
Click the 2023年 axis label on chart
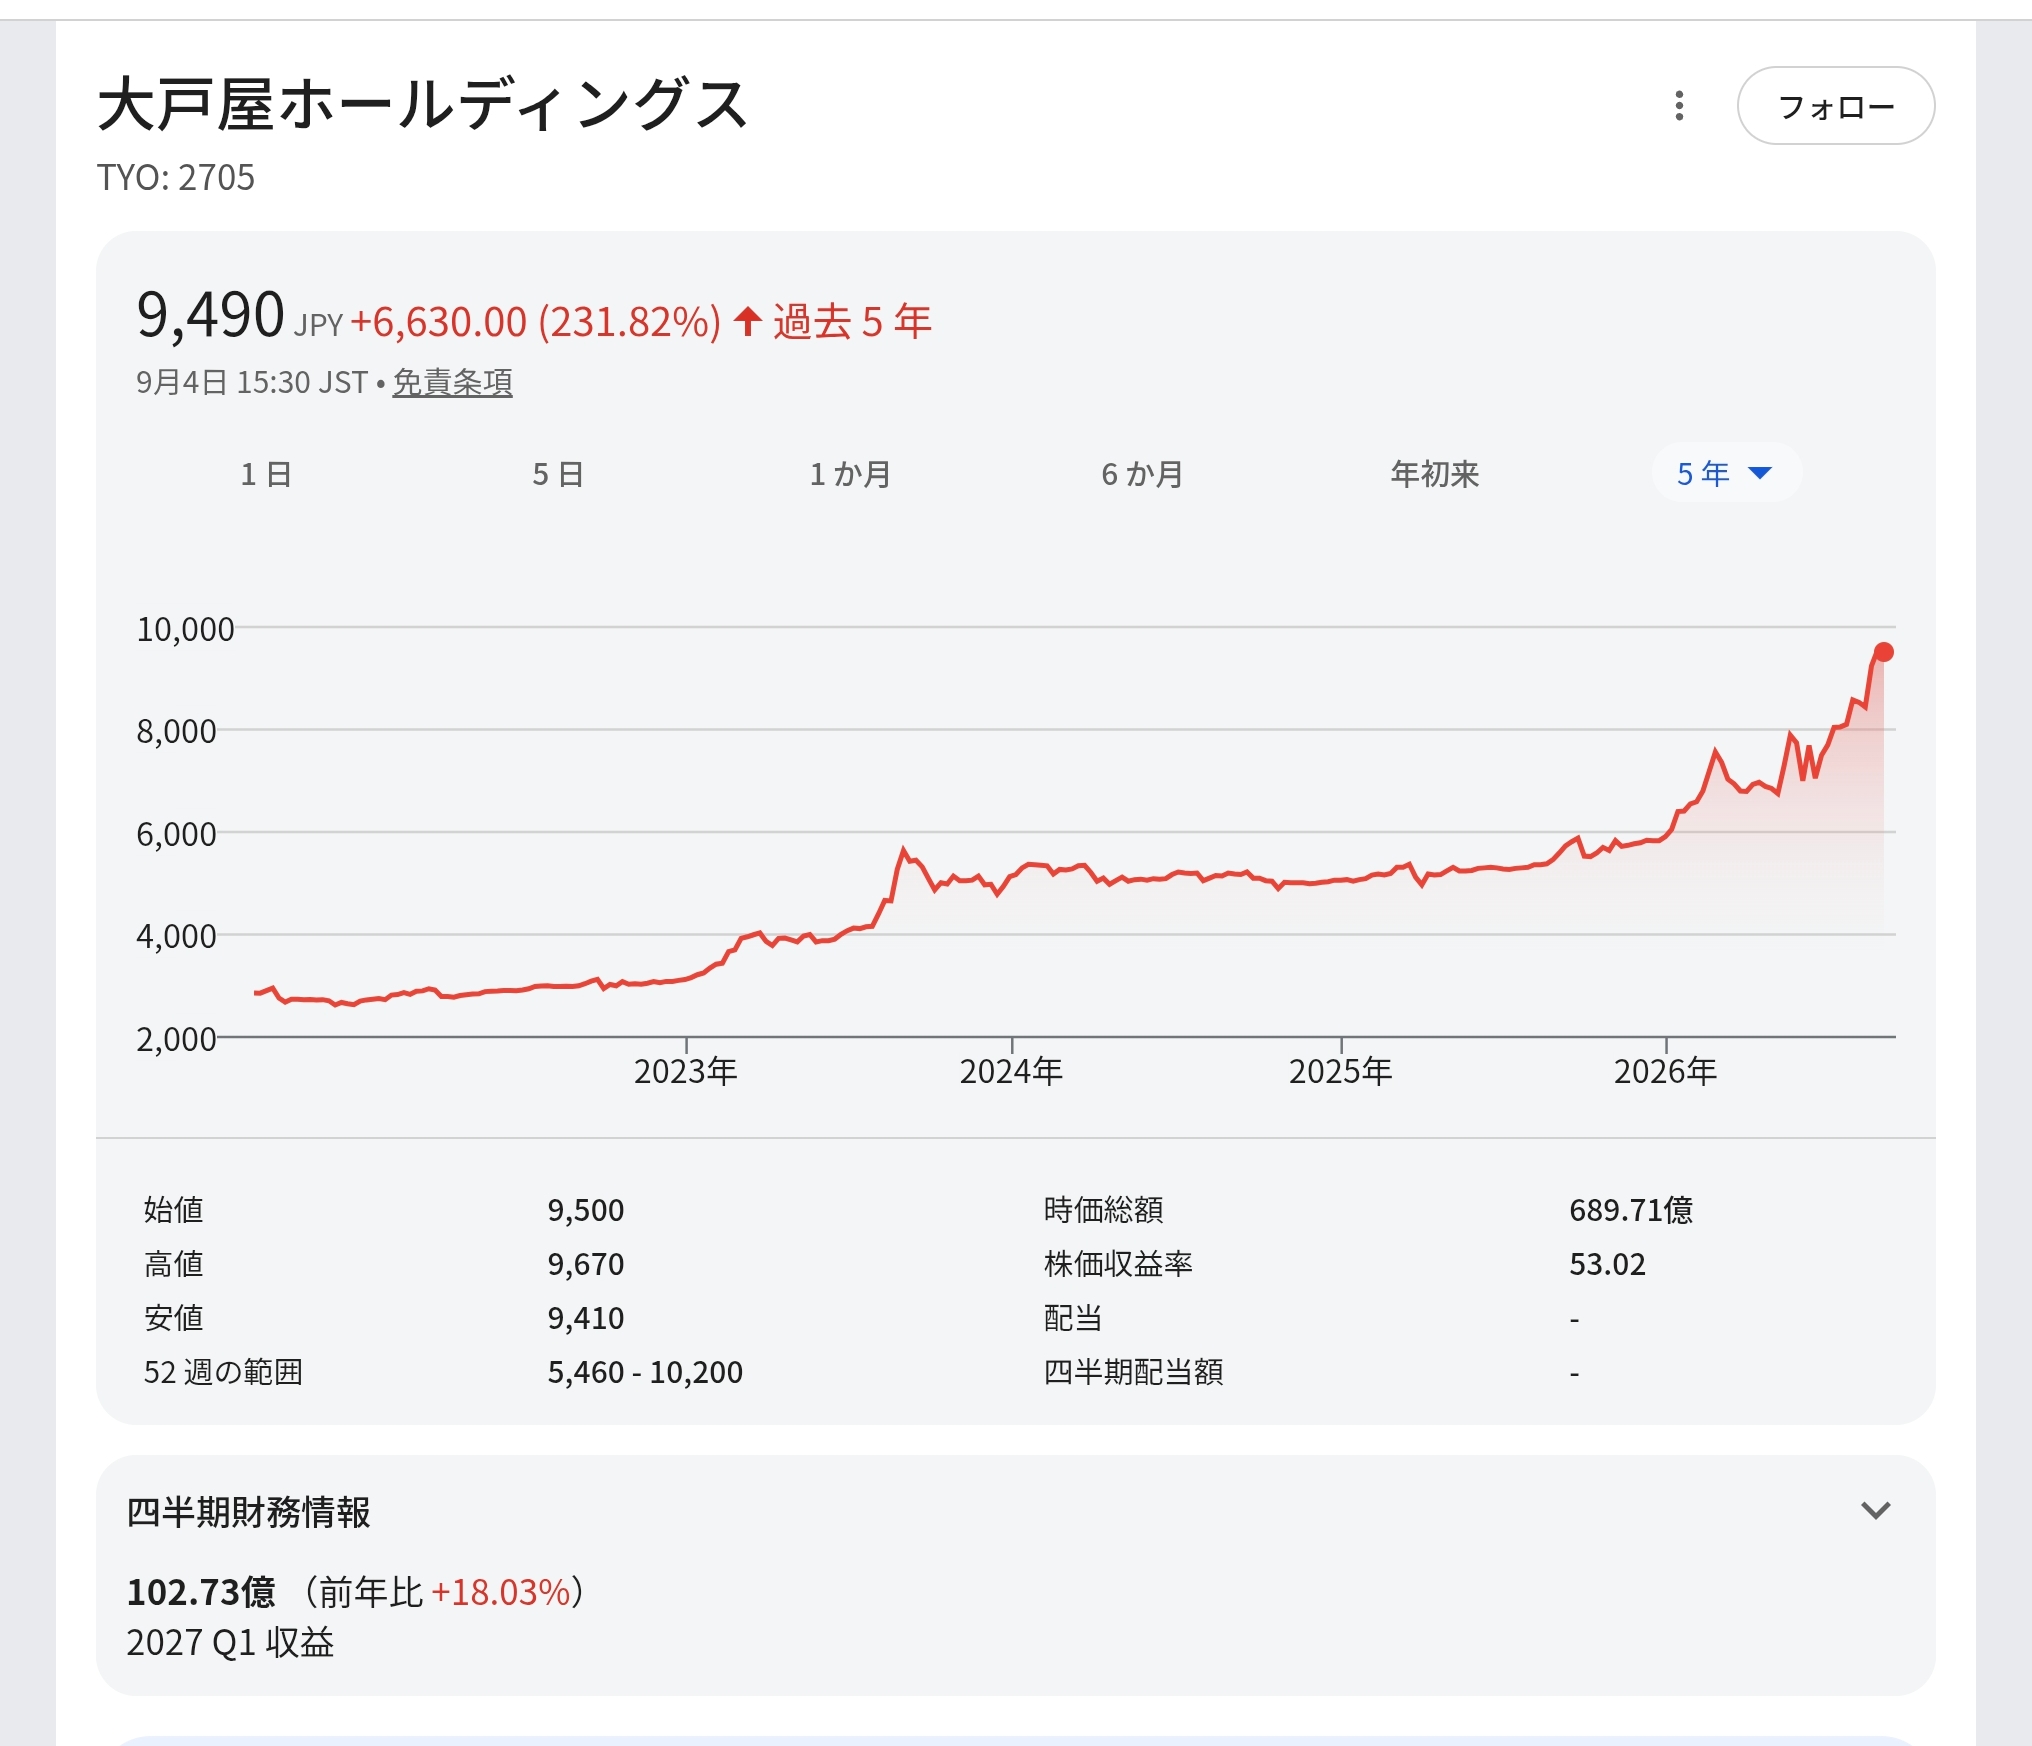[685, 1071]
